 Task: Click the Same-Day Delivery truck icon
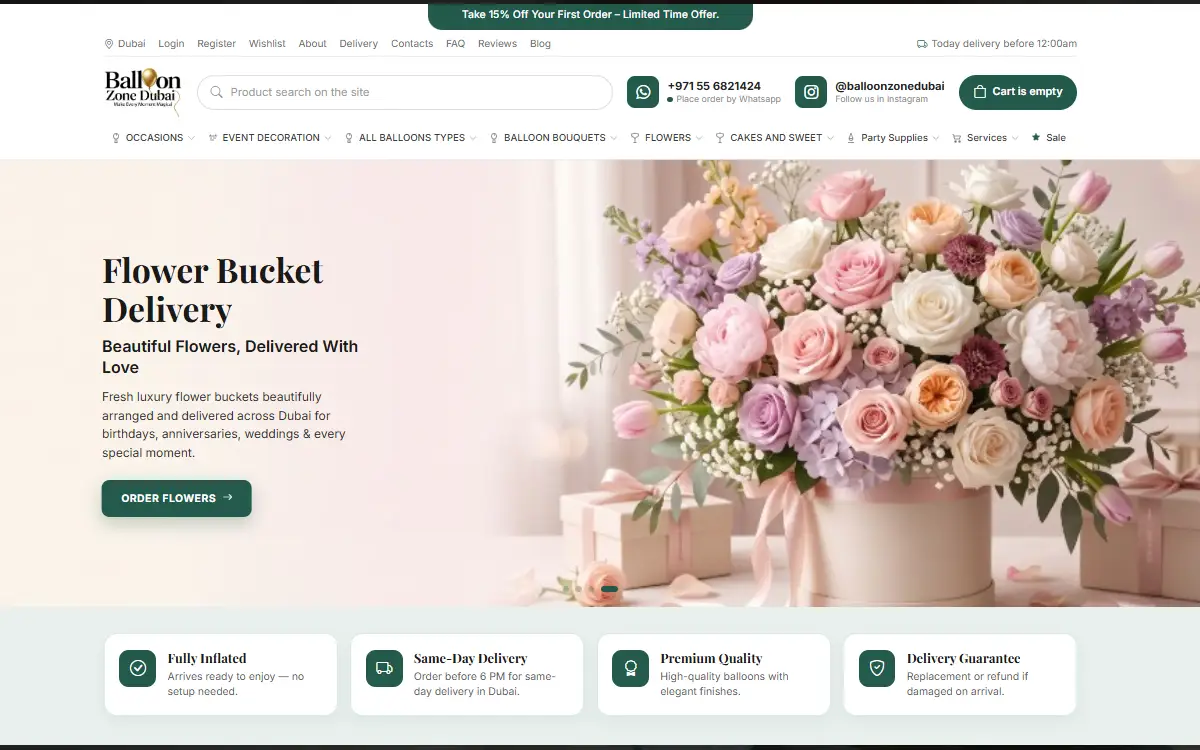(x=384, y=668)
